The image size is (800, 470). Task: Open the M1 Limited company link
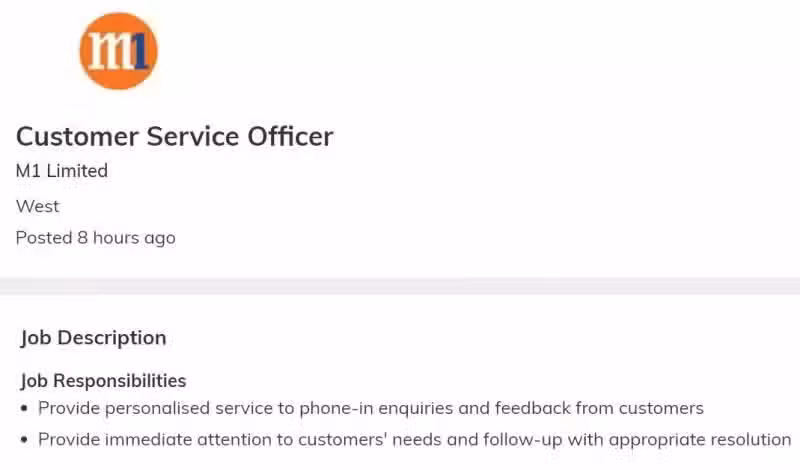(62, 170)
